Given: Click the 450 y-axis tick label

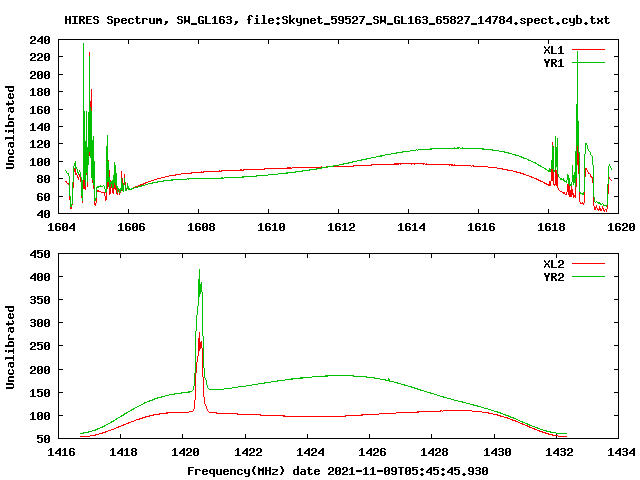Looking at the screenshot, I should [40, 254].
